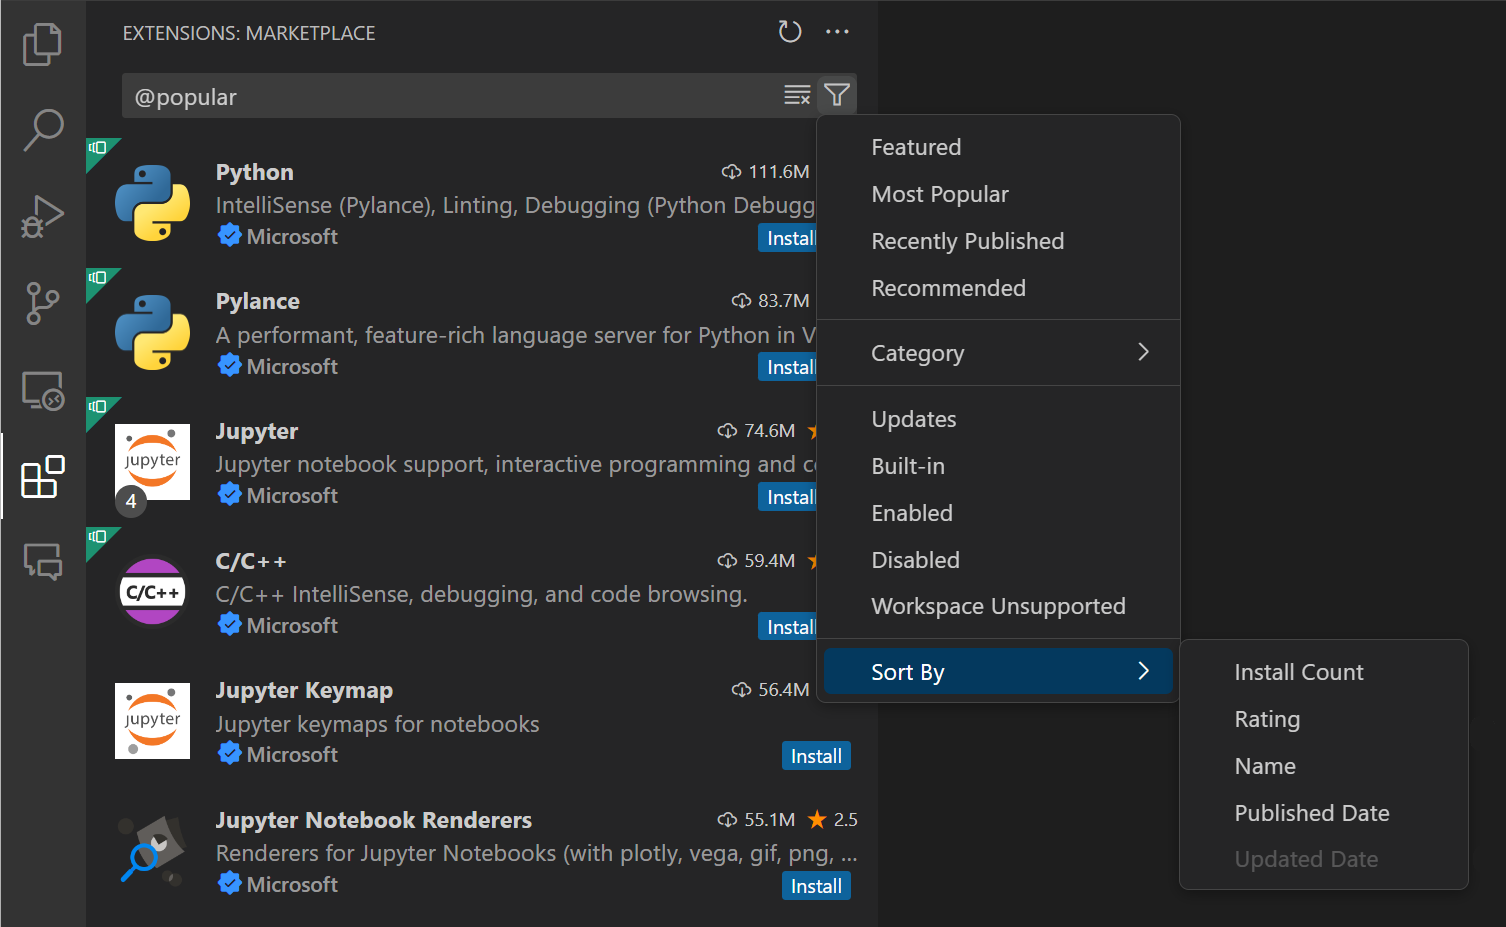Open the Views and More Actions menu
1506x927 pixels.
[x=838, y=31]
